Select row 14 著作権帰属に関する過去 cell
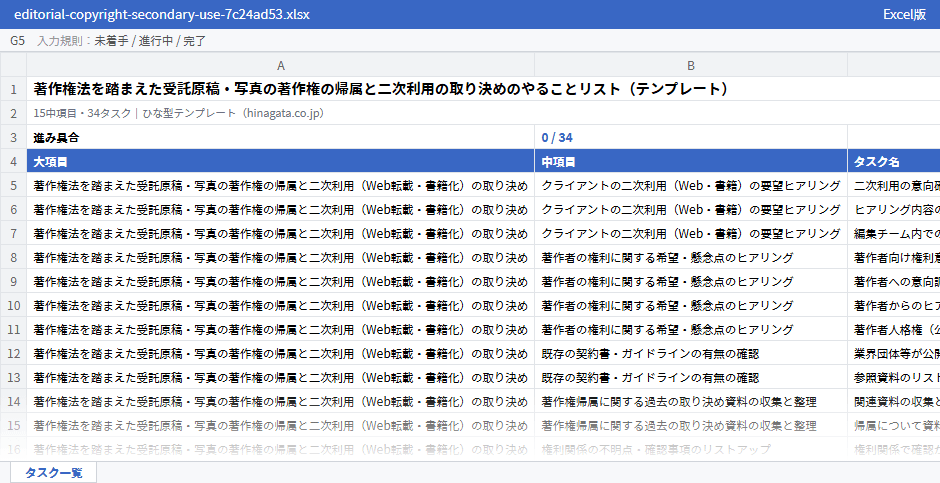The image size is (940, 483). coord(691,402)
